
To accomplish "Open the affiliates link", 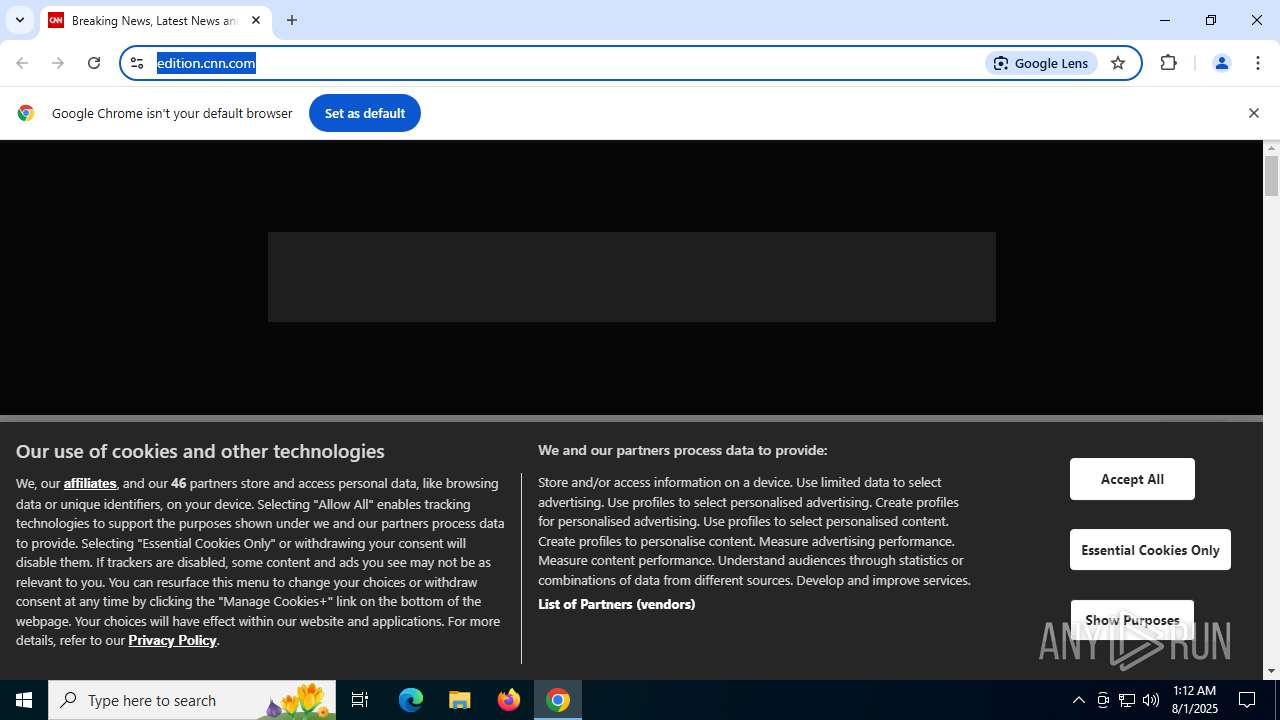I will (x=90, y=483).
